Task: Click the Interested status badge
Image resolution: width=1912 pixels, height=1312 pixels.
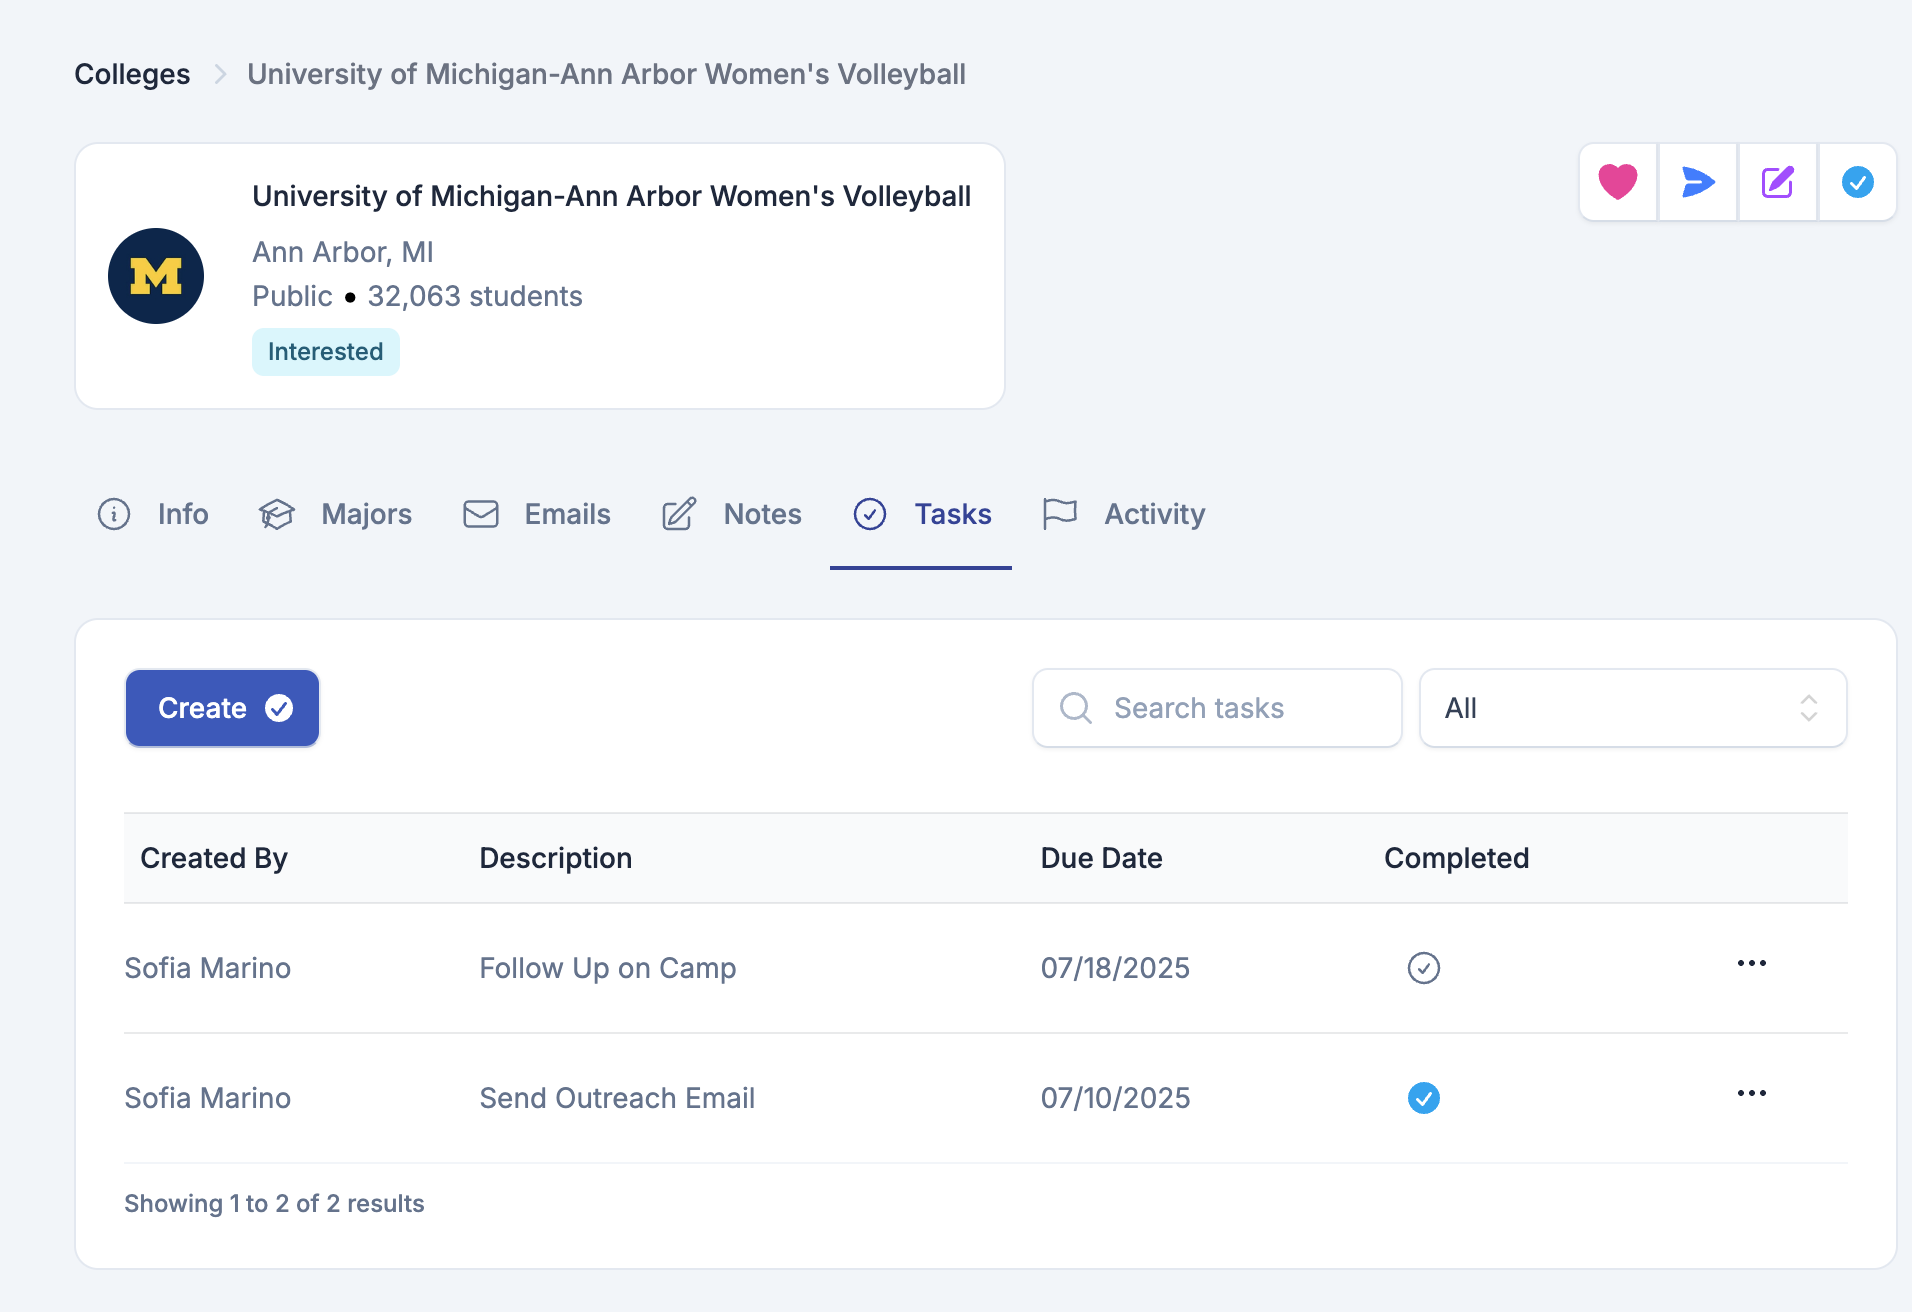Action: 326,352
